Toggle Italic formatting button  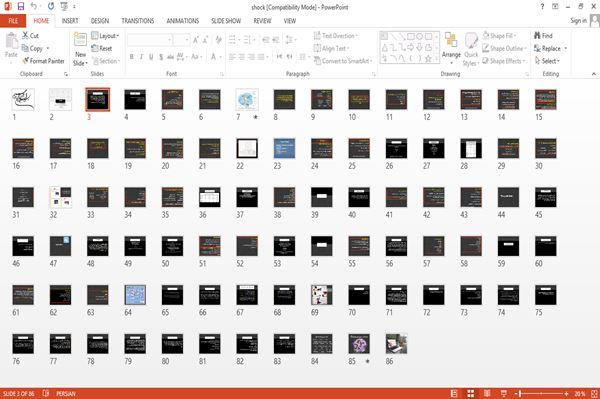point(141,57)
